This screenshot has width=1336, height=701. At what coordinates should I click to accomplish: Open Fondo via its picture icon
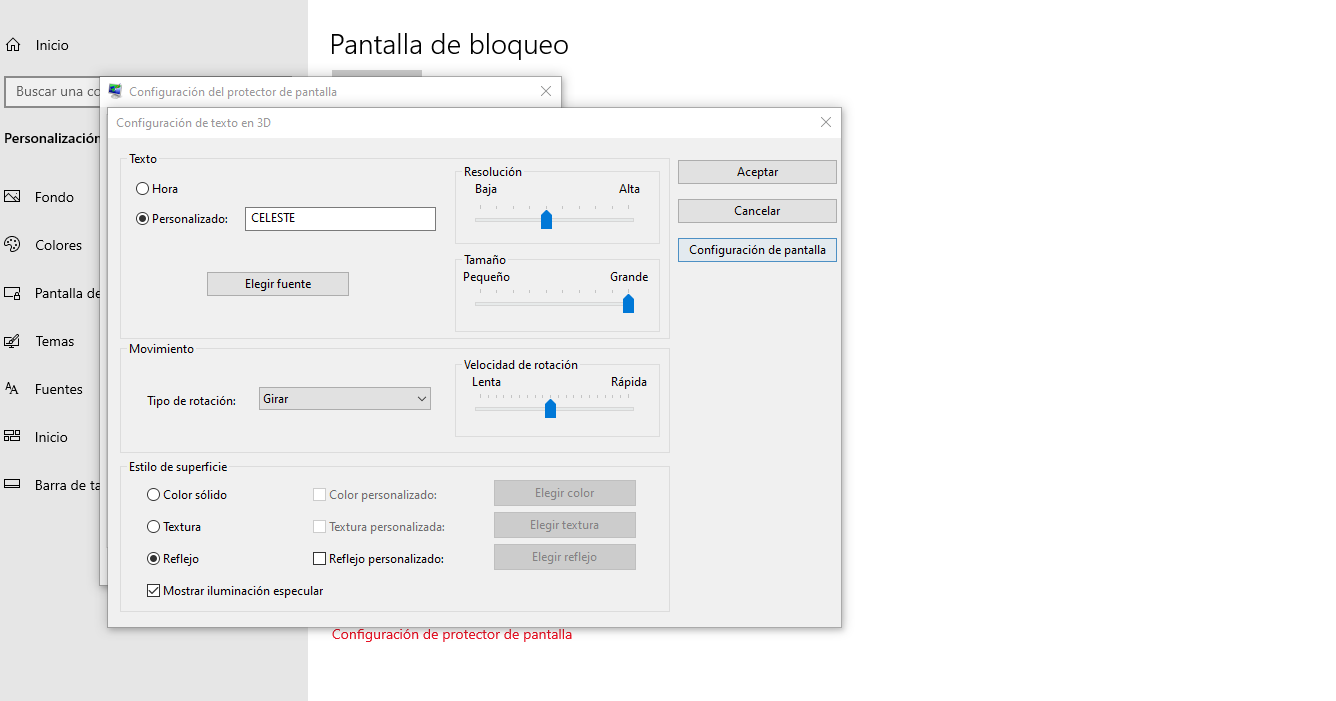pyautogui.click(x=13, y=197)
